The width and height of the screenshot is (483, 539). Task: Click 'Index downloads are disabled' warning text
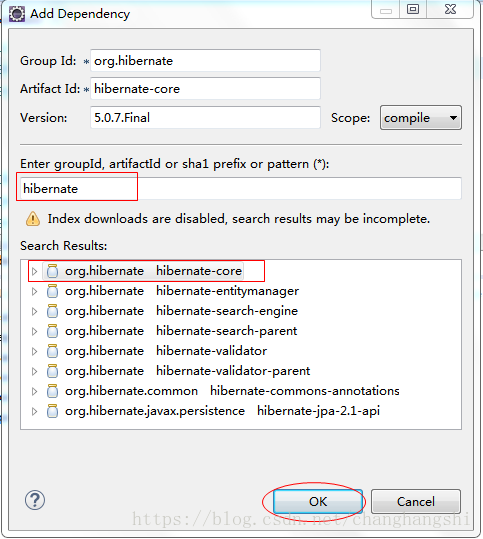(239, 219)
